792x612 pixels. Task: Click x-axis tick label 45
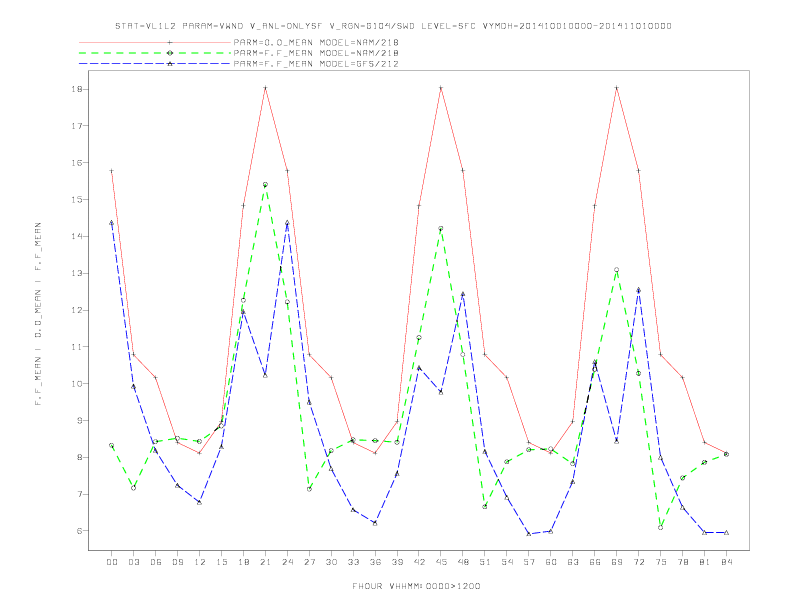click(x=441, y=562)
